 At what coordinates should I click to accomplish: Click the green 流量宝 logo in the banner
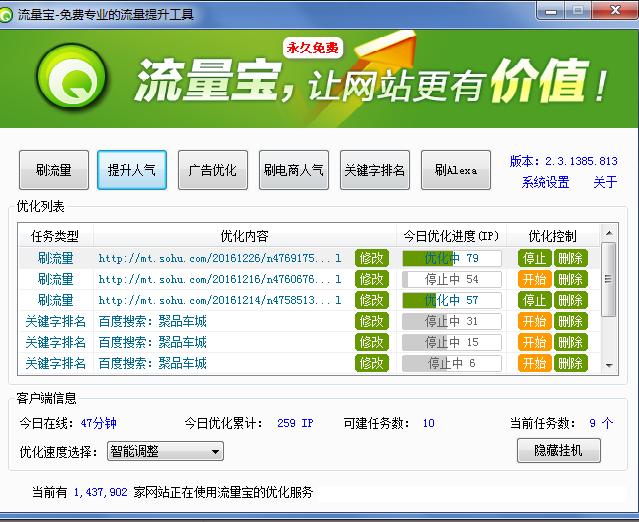click(x=72, y=77)
